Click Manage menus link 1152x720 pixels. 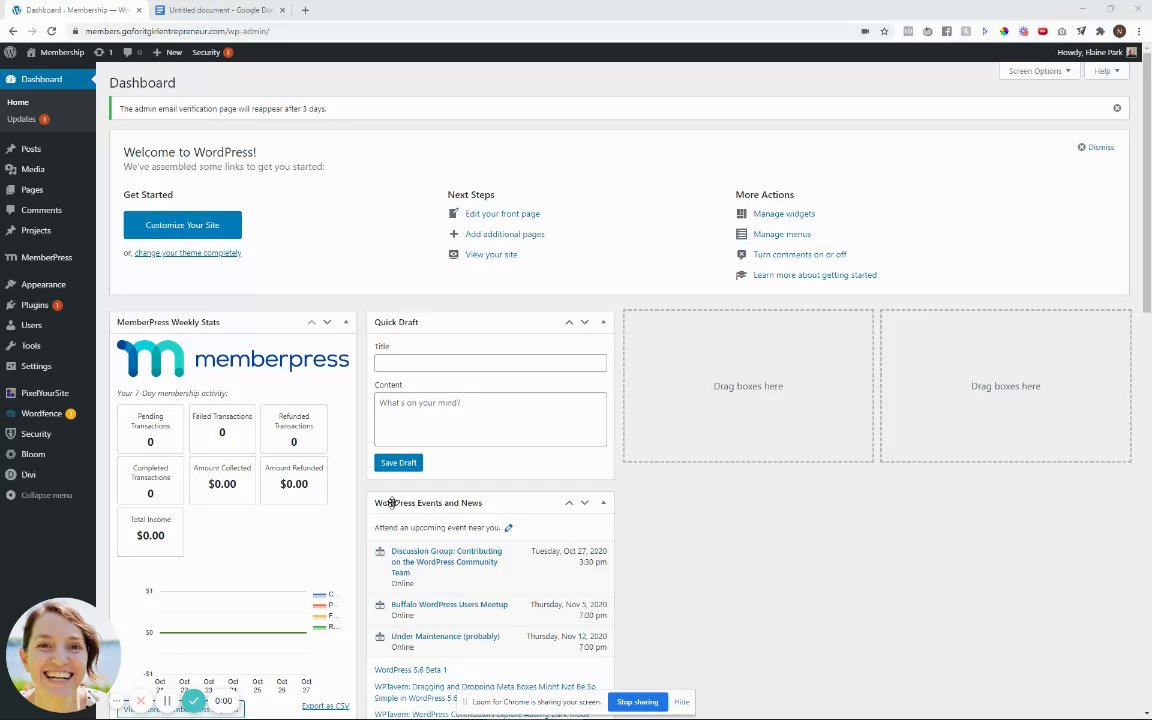[x=782, y=234]
